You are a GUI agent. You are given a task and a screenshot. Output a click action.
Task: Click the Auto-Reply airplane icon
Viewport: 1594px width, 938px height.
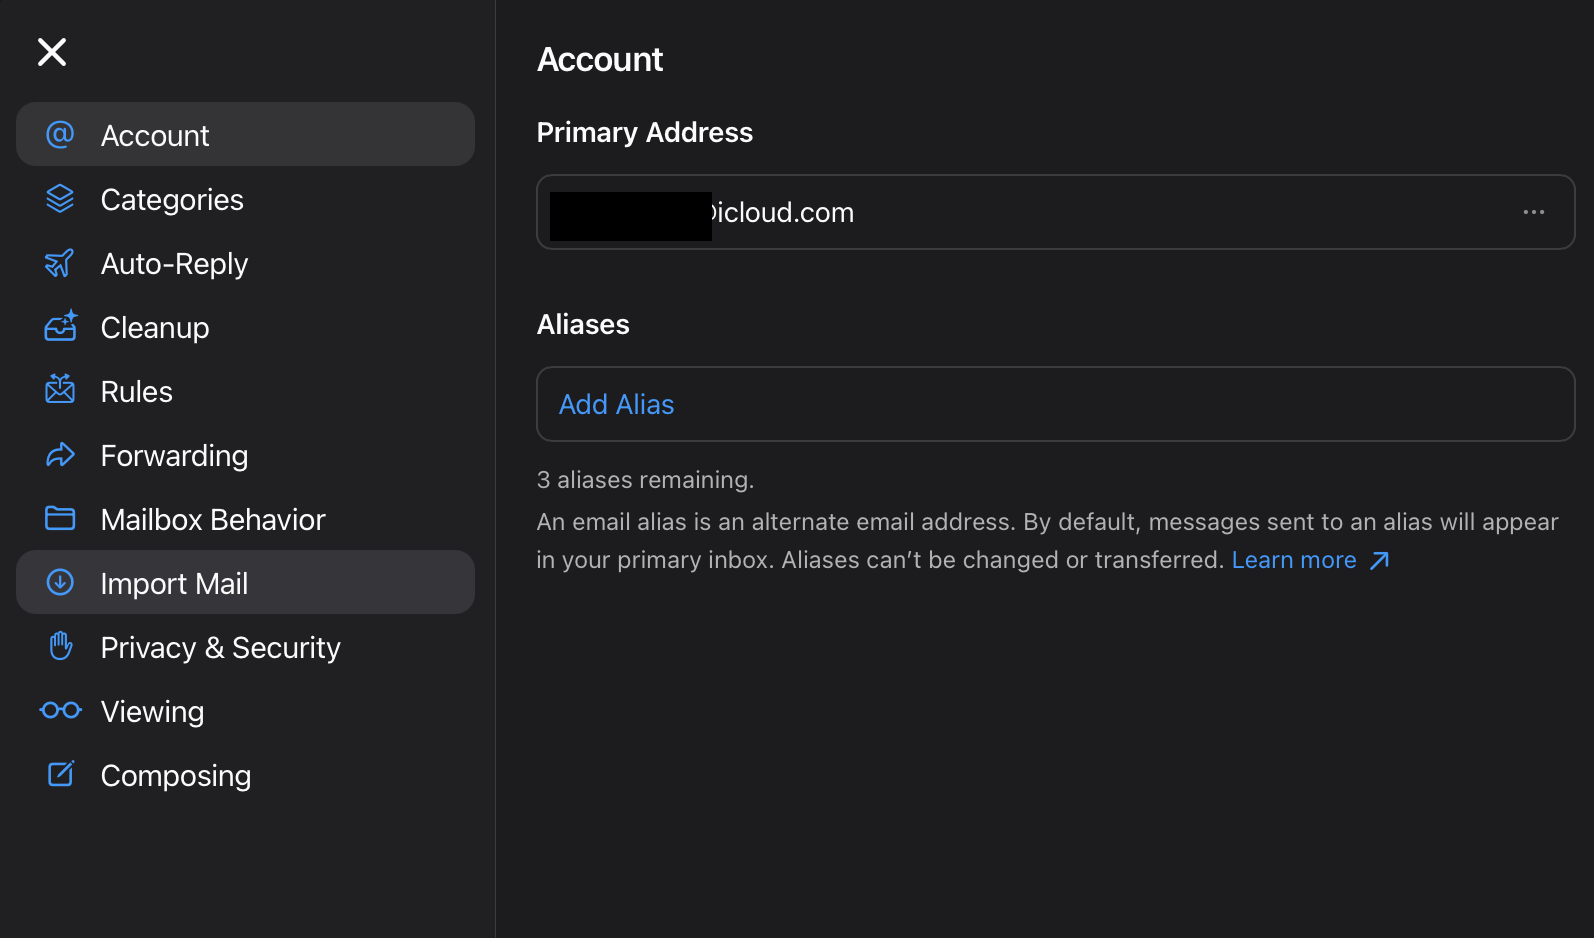[60, 263]
